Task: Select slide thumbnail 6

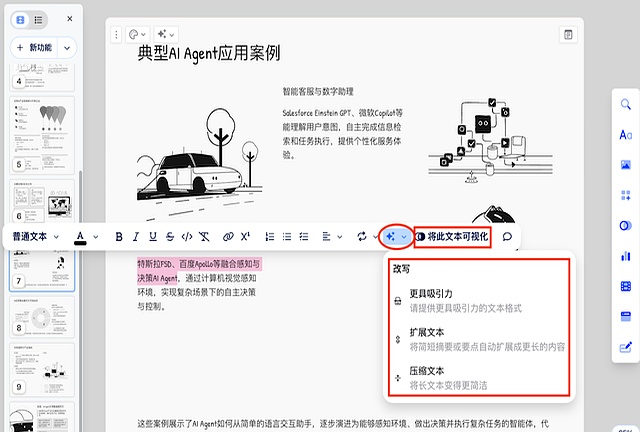Action: coord(42,201)
